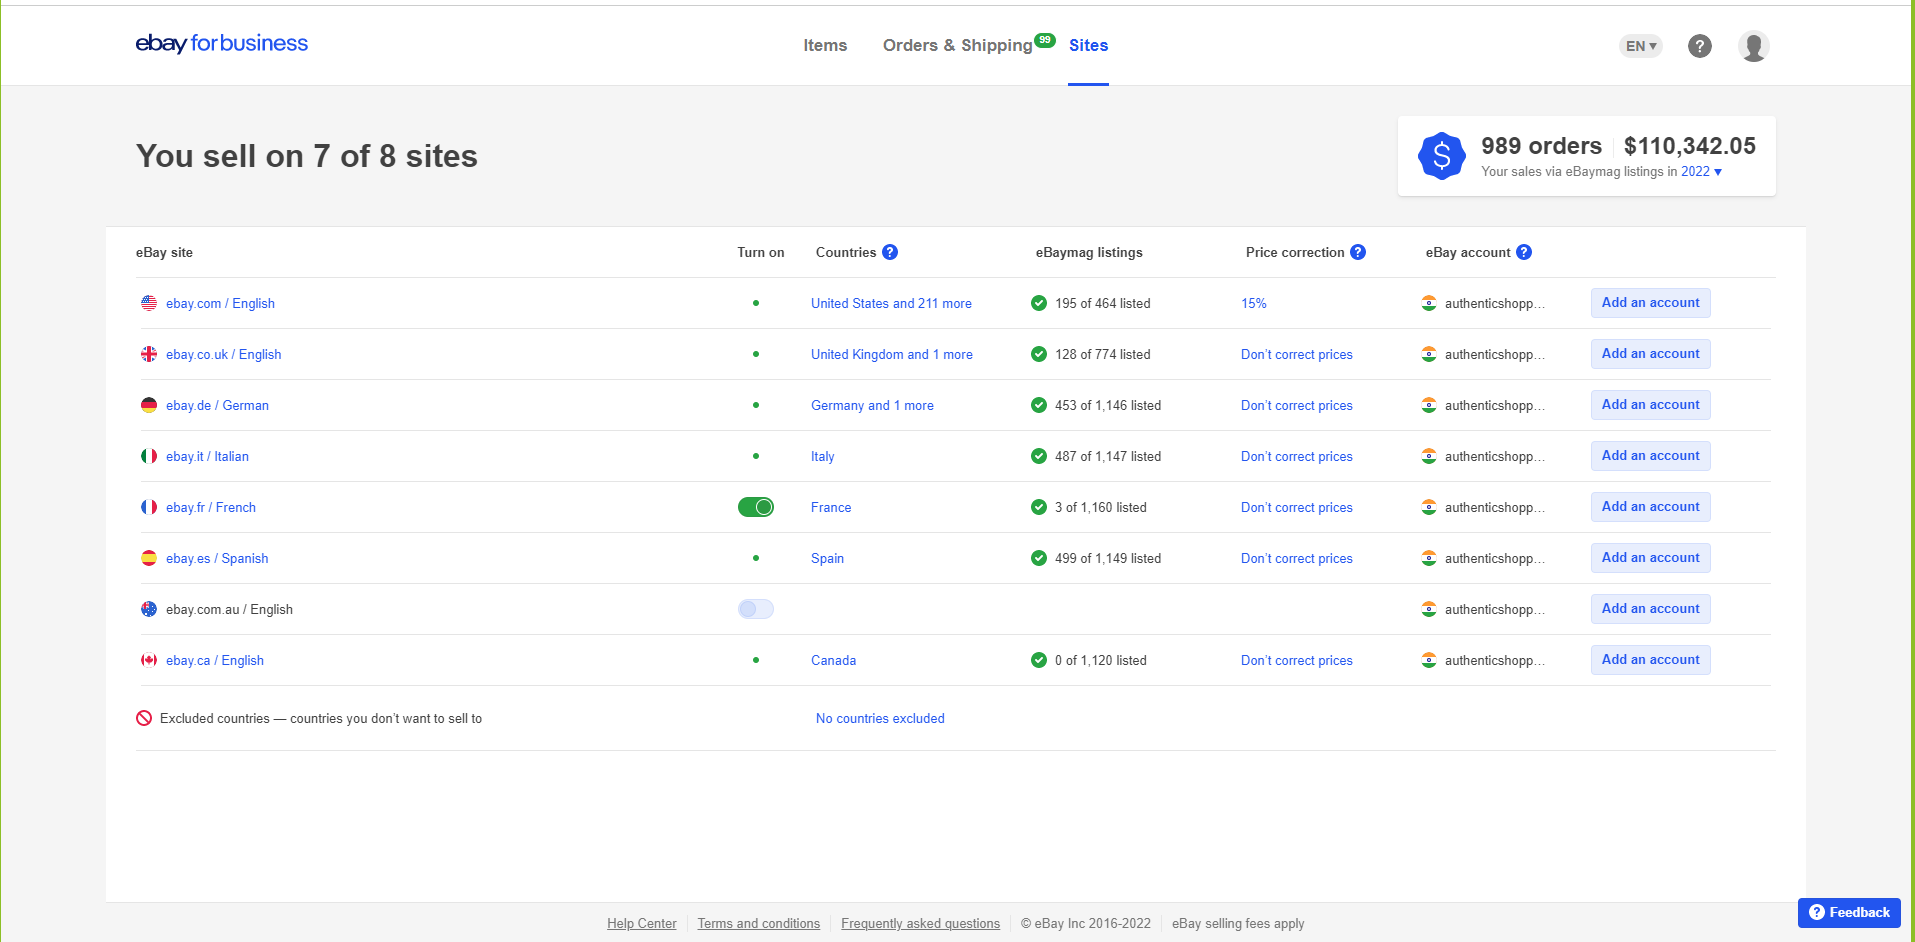Screen dimensions: 1915x942
Task: Open the Help Center footer link
Action: click(642, 923)
